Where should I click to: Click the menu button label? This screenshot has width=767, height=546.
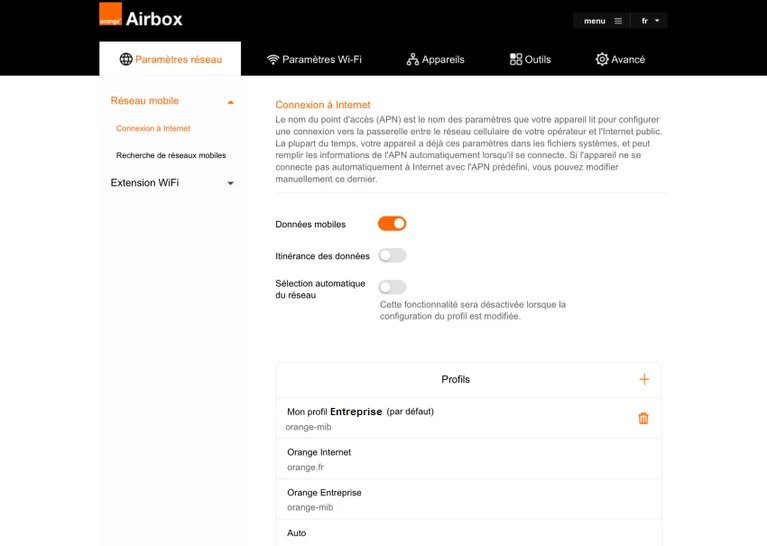coord(594,21)
